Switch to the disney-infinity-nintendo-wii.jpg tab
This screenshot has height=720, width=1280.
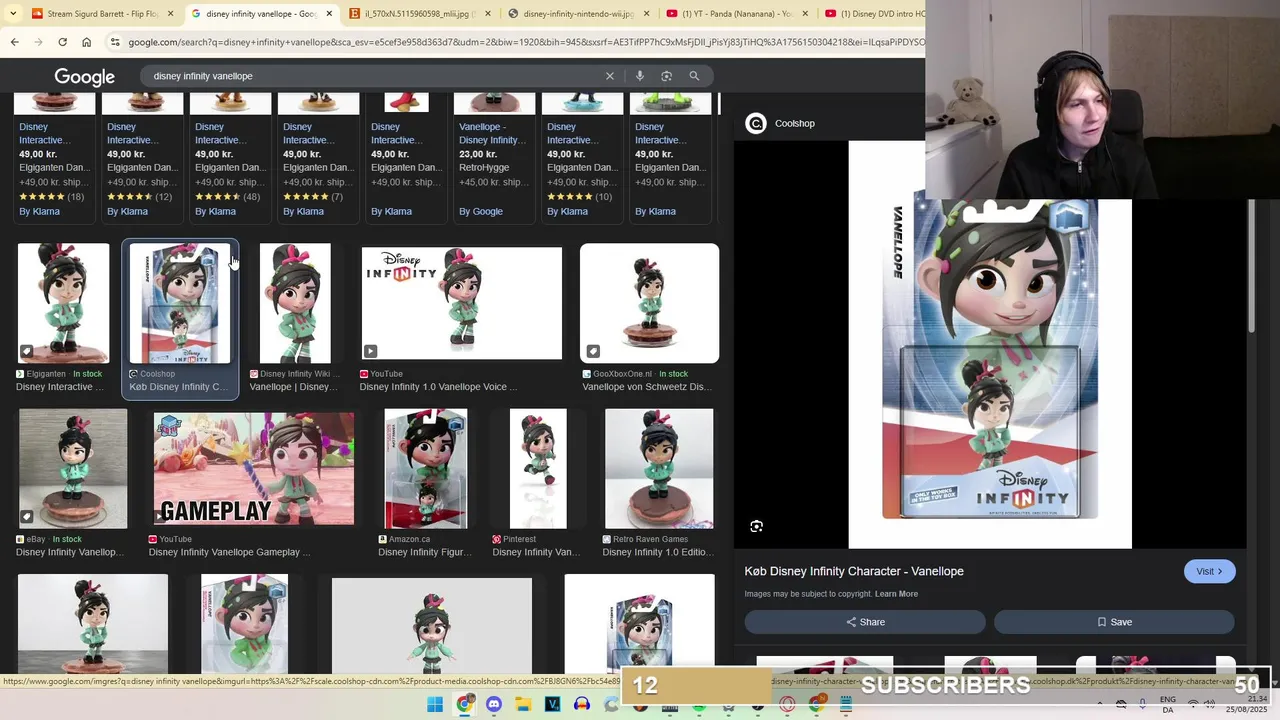click(578, 14)
